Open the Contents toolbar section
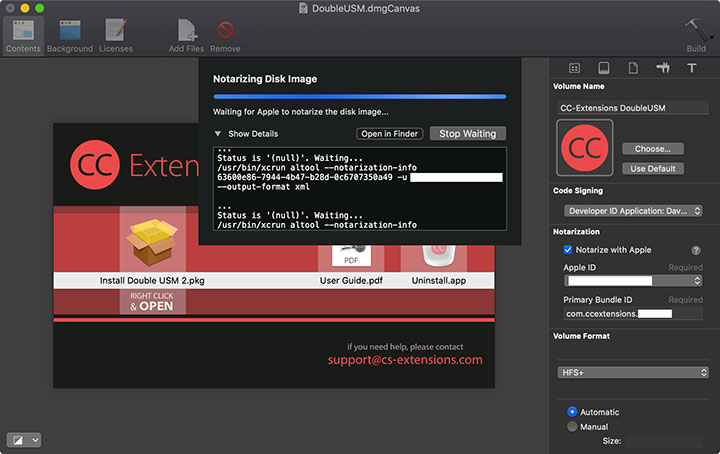The width and height of the screenshot is (720, 454). [x=23, y=36]
